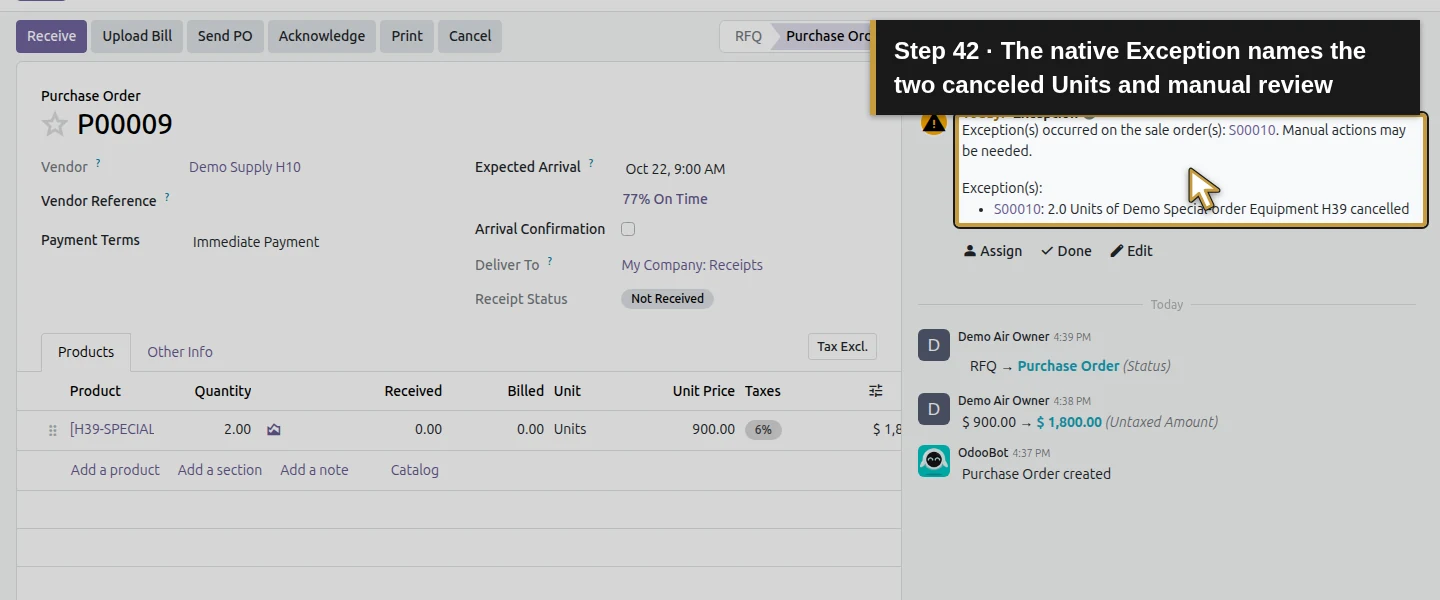
Task: Switch to the Other Info tab
Action: tap(180, 352)
